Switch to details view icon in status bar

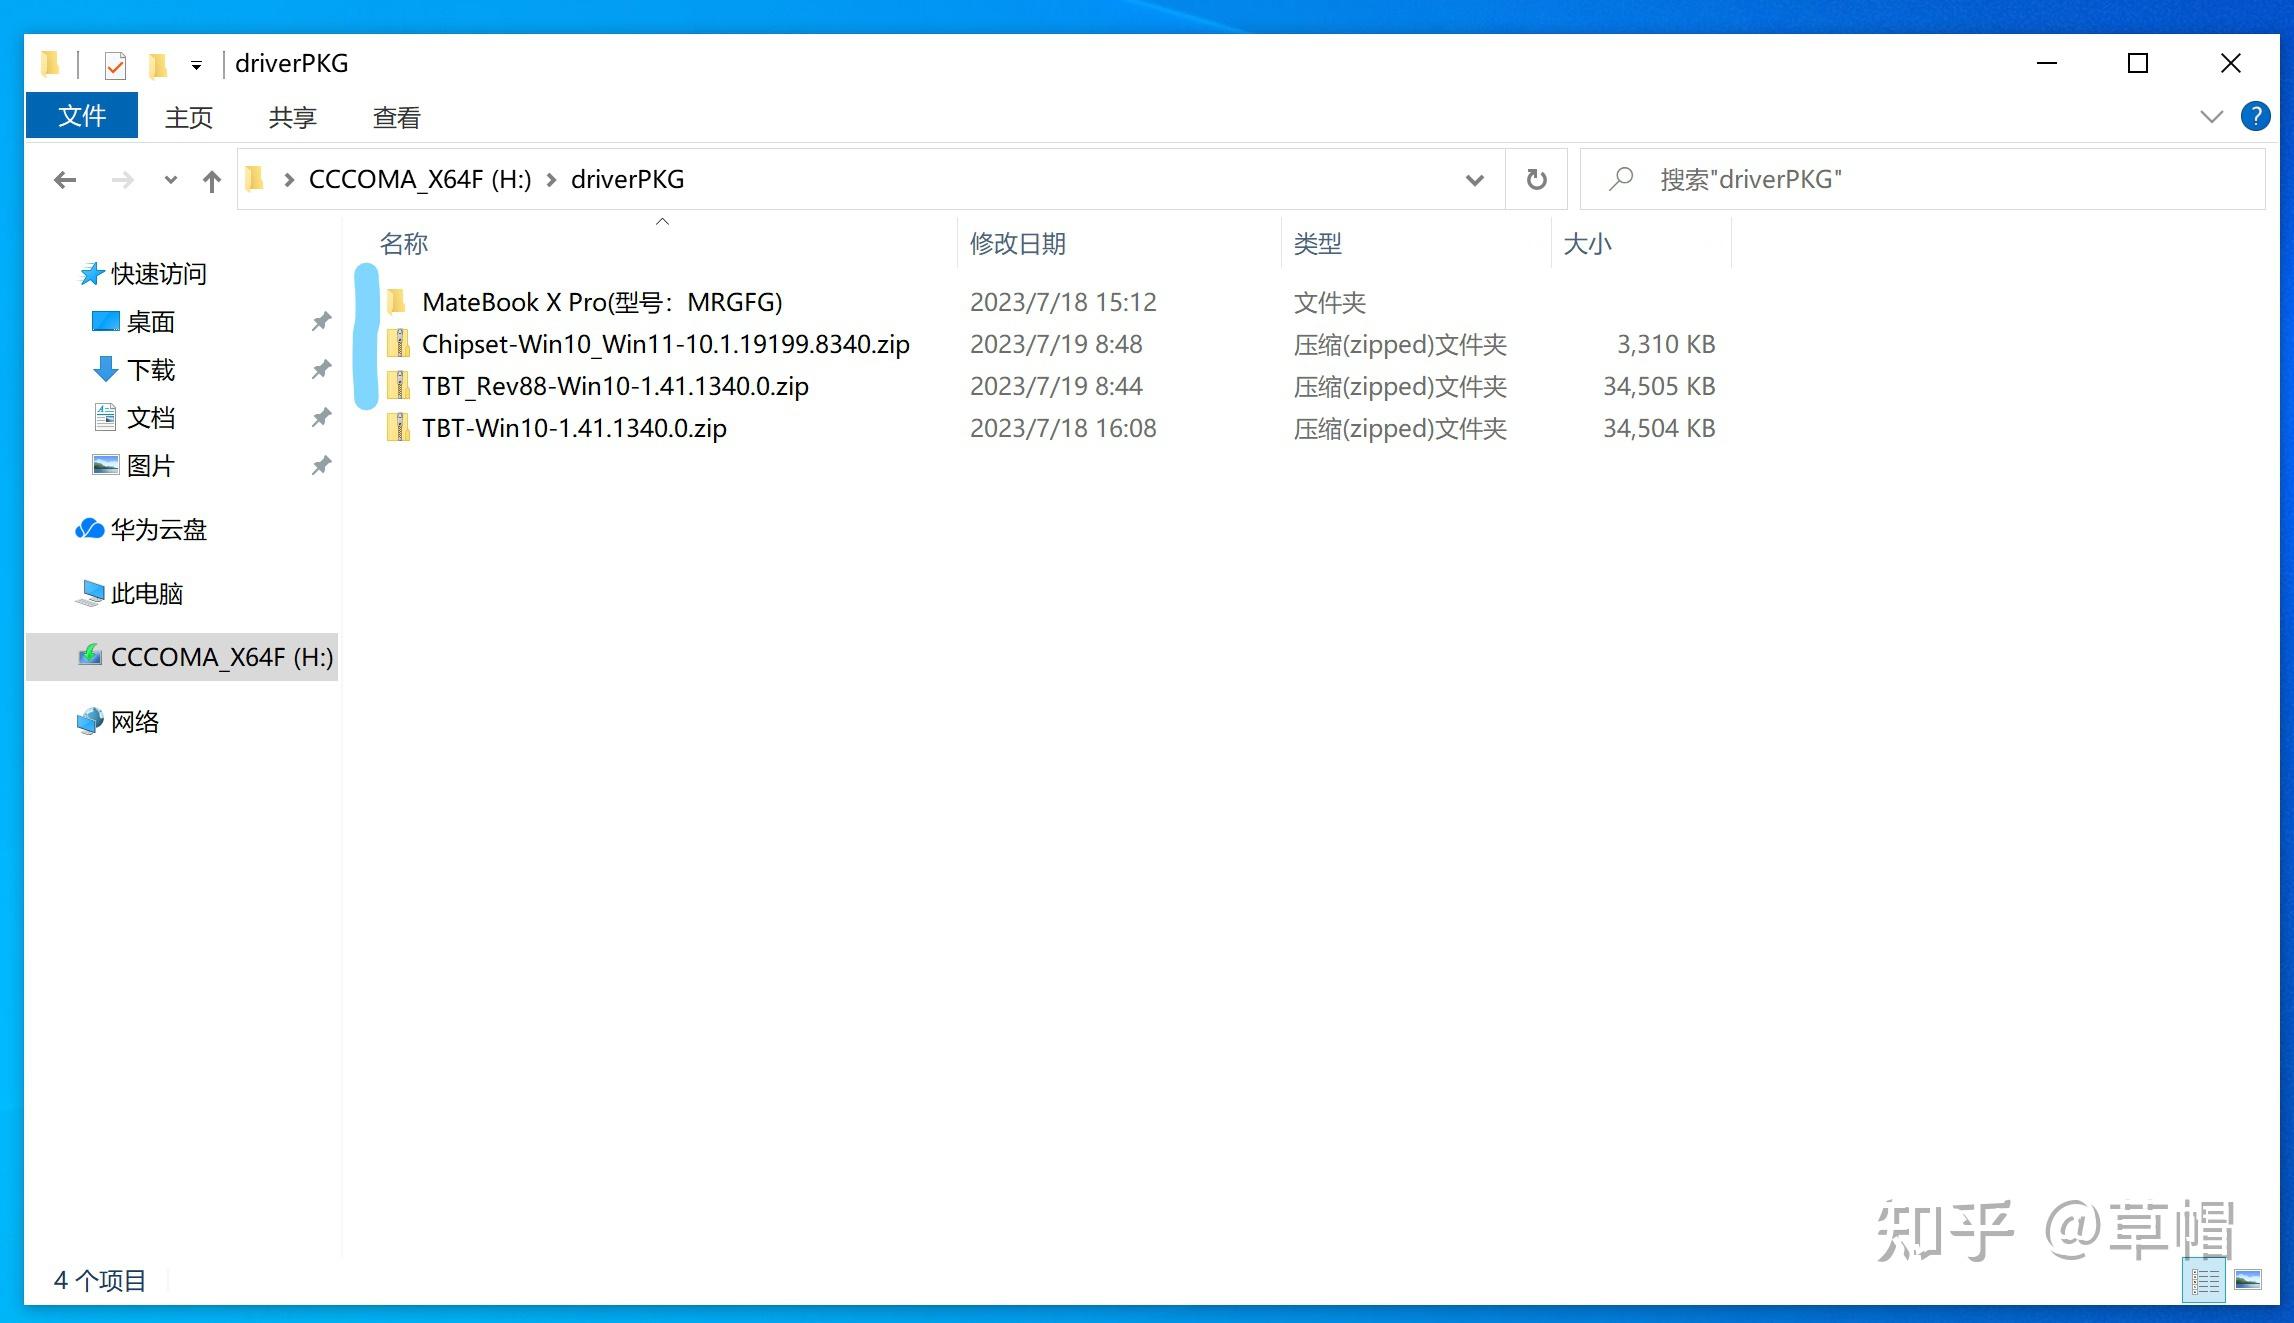(2204, 1280)
